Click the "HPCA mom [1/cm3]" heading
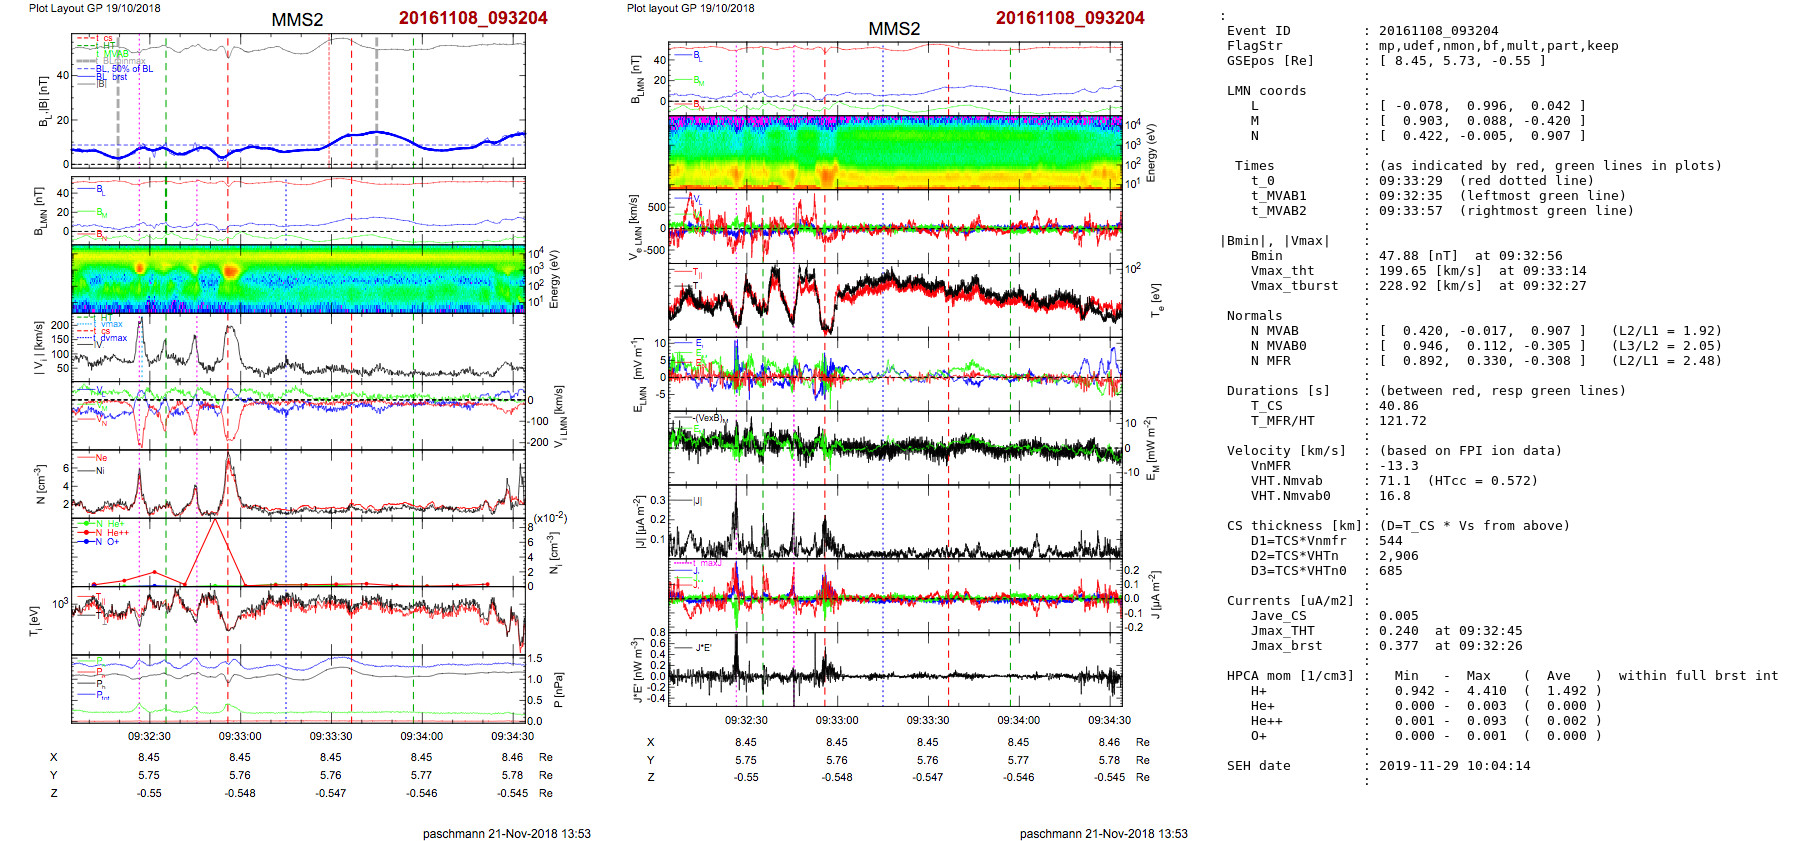This screenshot has width=1804, height=841. click(x=1290, y=676)
